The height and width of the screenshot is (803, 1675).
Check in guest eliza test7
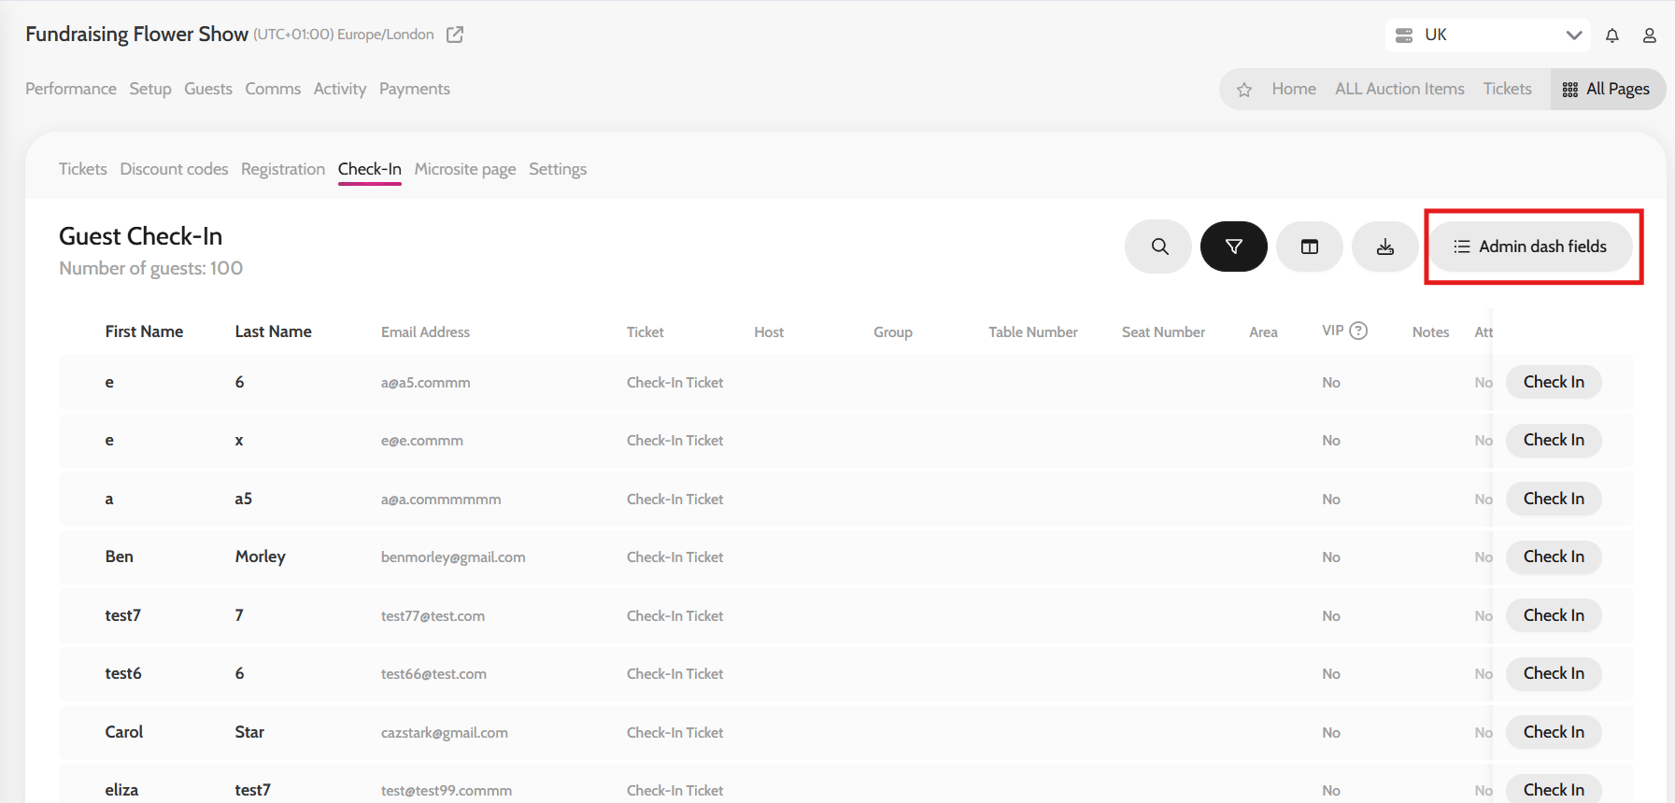tap(1553, 790)
